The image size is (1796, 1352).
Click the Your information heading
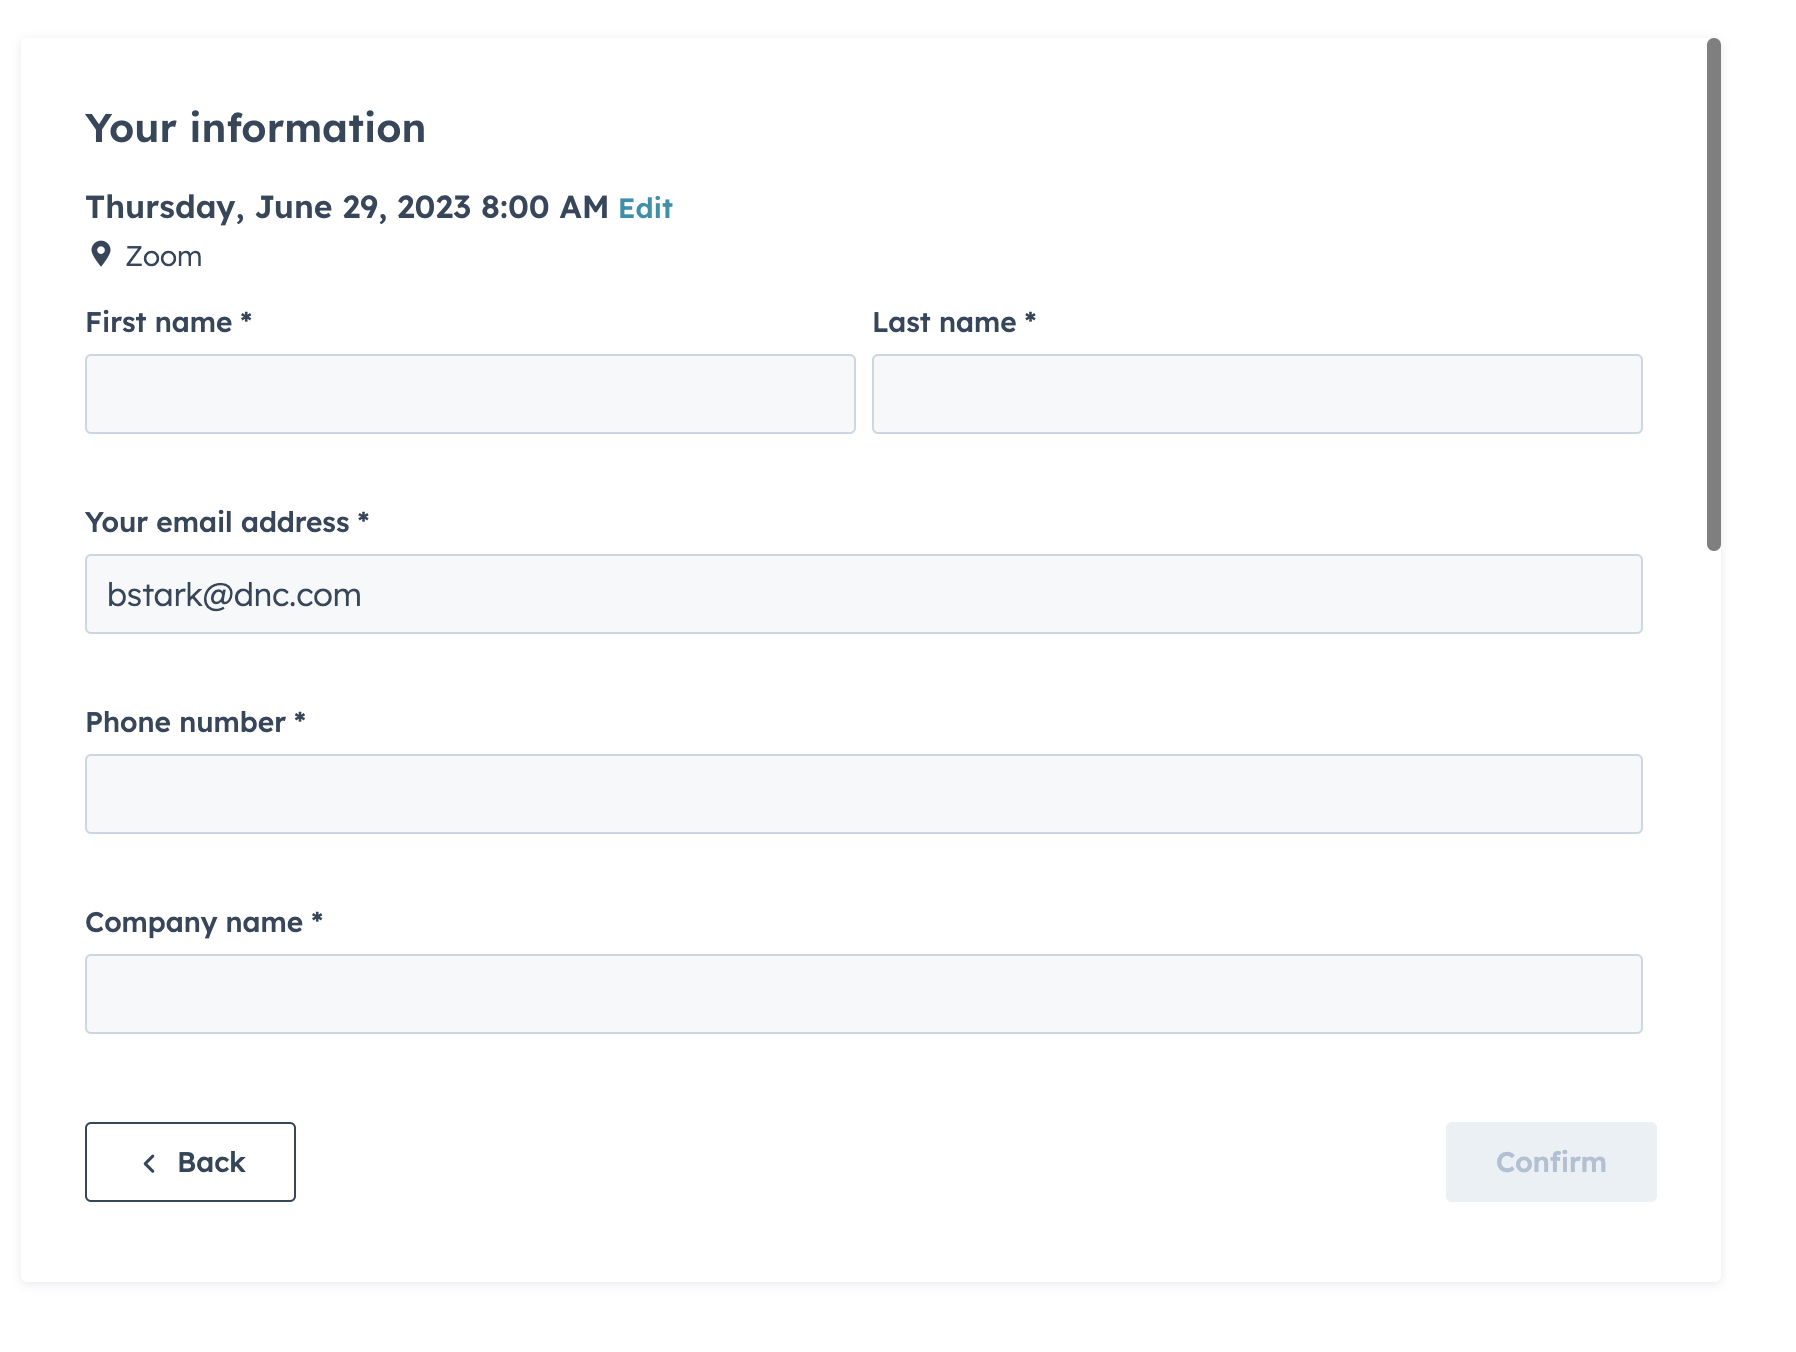click(x=255, y=127)
